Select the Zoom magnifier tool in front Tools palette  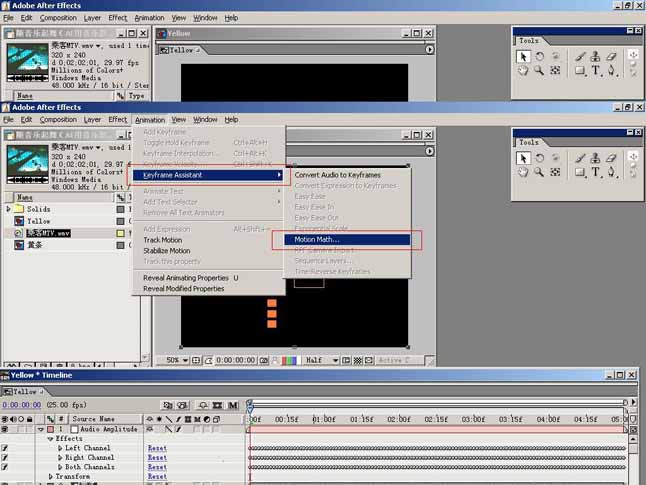[x=539, y=172]
